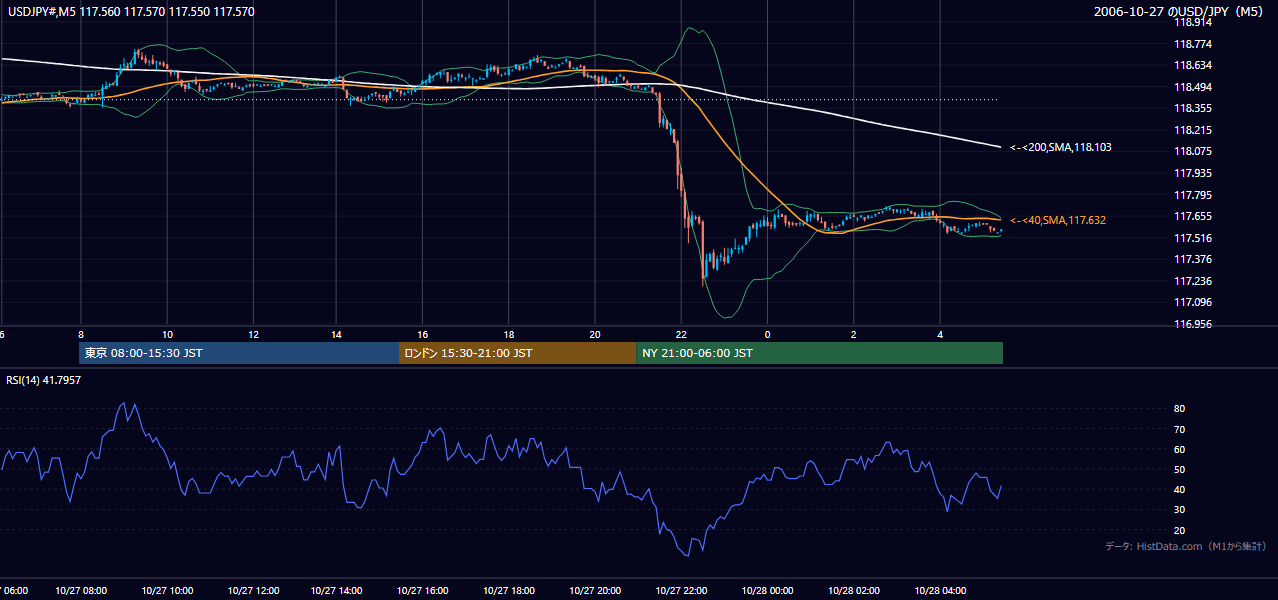The image size is (1278, 600).
Task: Click the 10/27 20:00 date label
Action: pyautogui.click(x=595, y=591)
